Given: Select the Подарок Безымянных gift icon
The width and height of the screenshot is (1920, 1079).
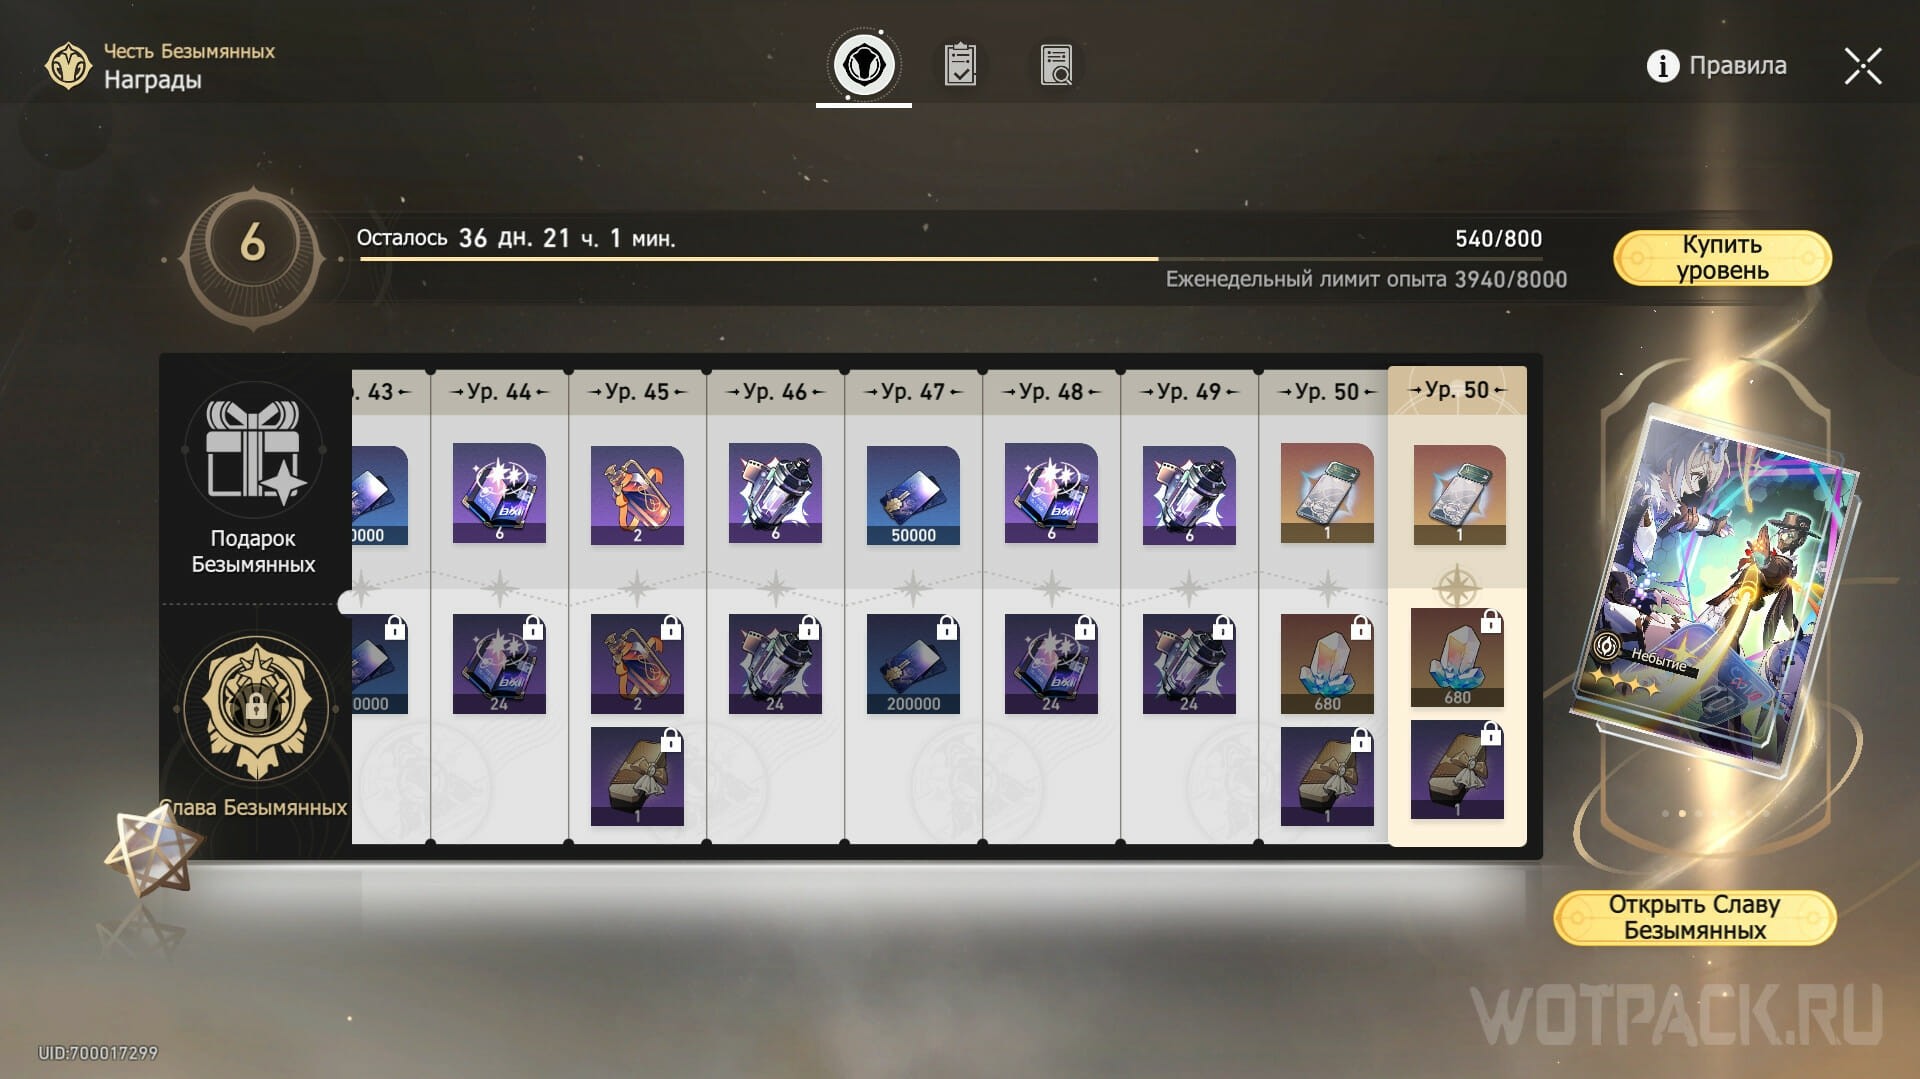Looking at the screenshot, I should tap(253, 451).
